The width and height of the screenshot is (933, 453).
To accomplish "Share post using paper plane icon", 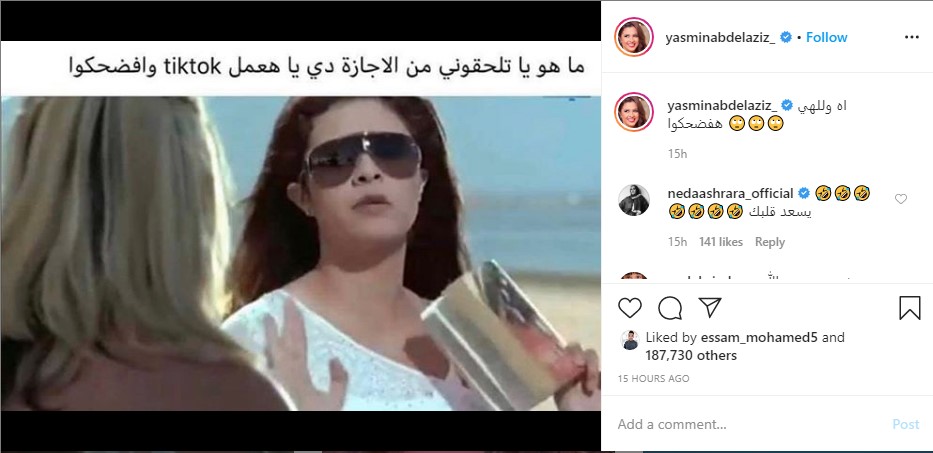I will [x=710, y=307].
